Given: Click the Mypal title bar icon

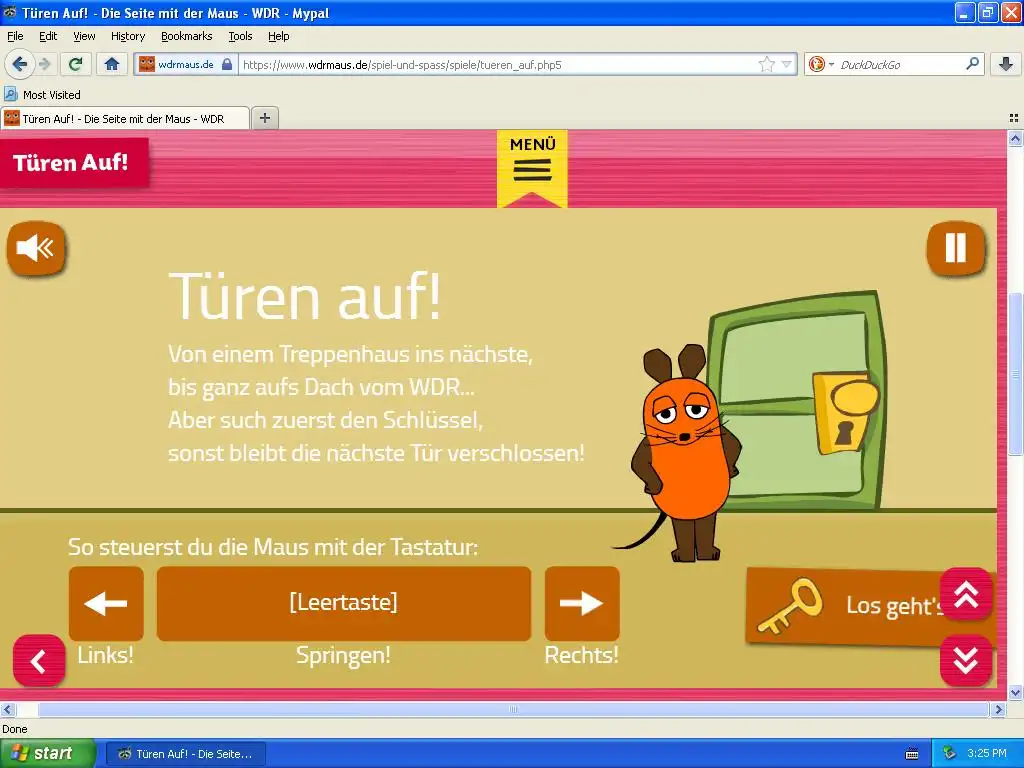Looking at the screenshot, I should click(x=10, y=12).
